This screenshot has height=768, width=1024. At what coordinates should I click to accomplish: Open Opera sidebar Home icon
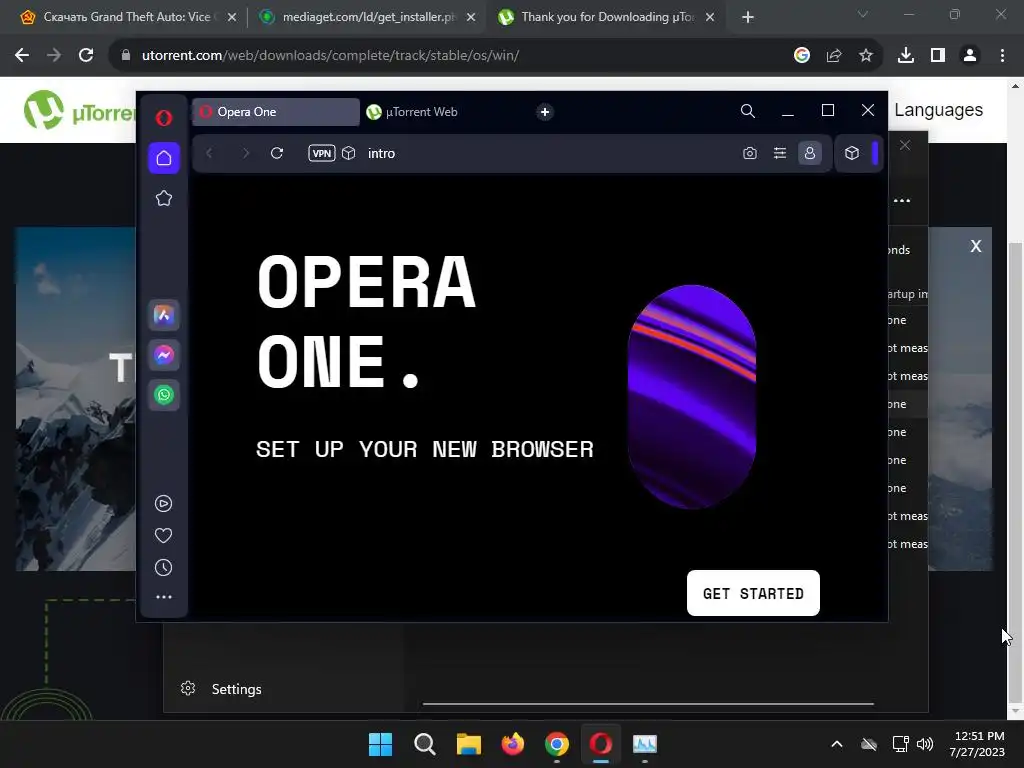click(x=164, y=158)
